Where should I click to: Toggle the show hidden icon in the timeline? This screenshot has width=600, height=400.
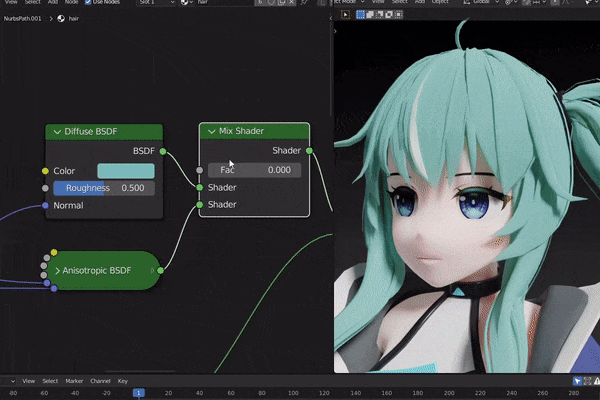(587, 381)
